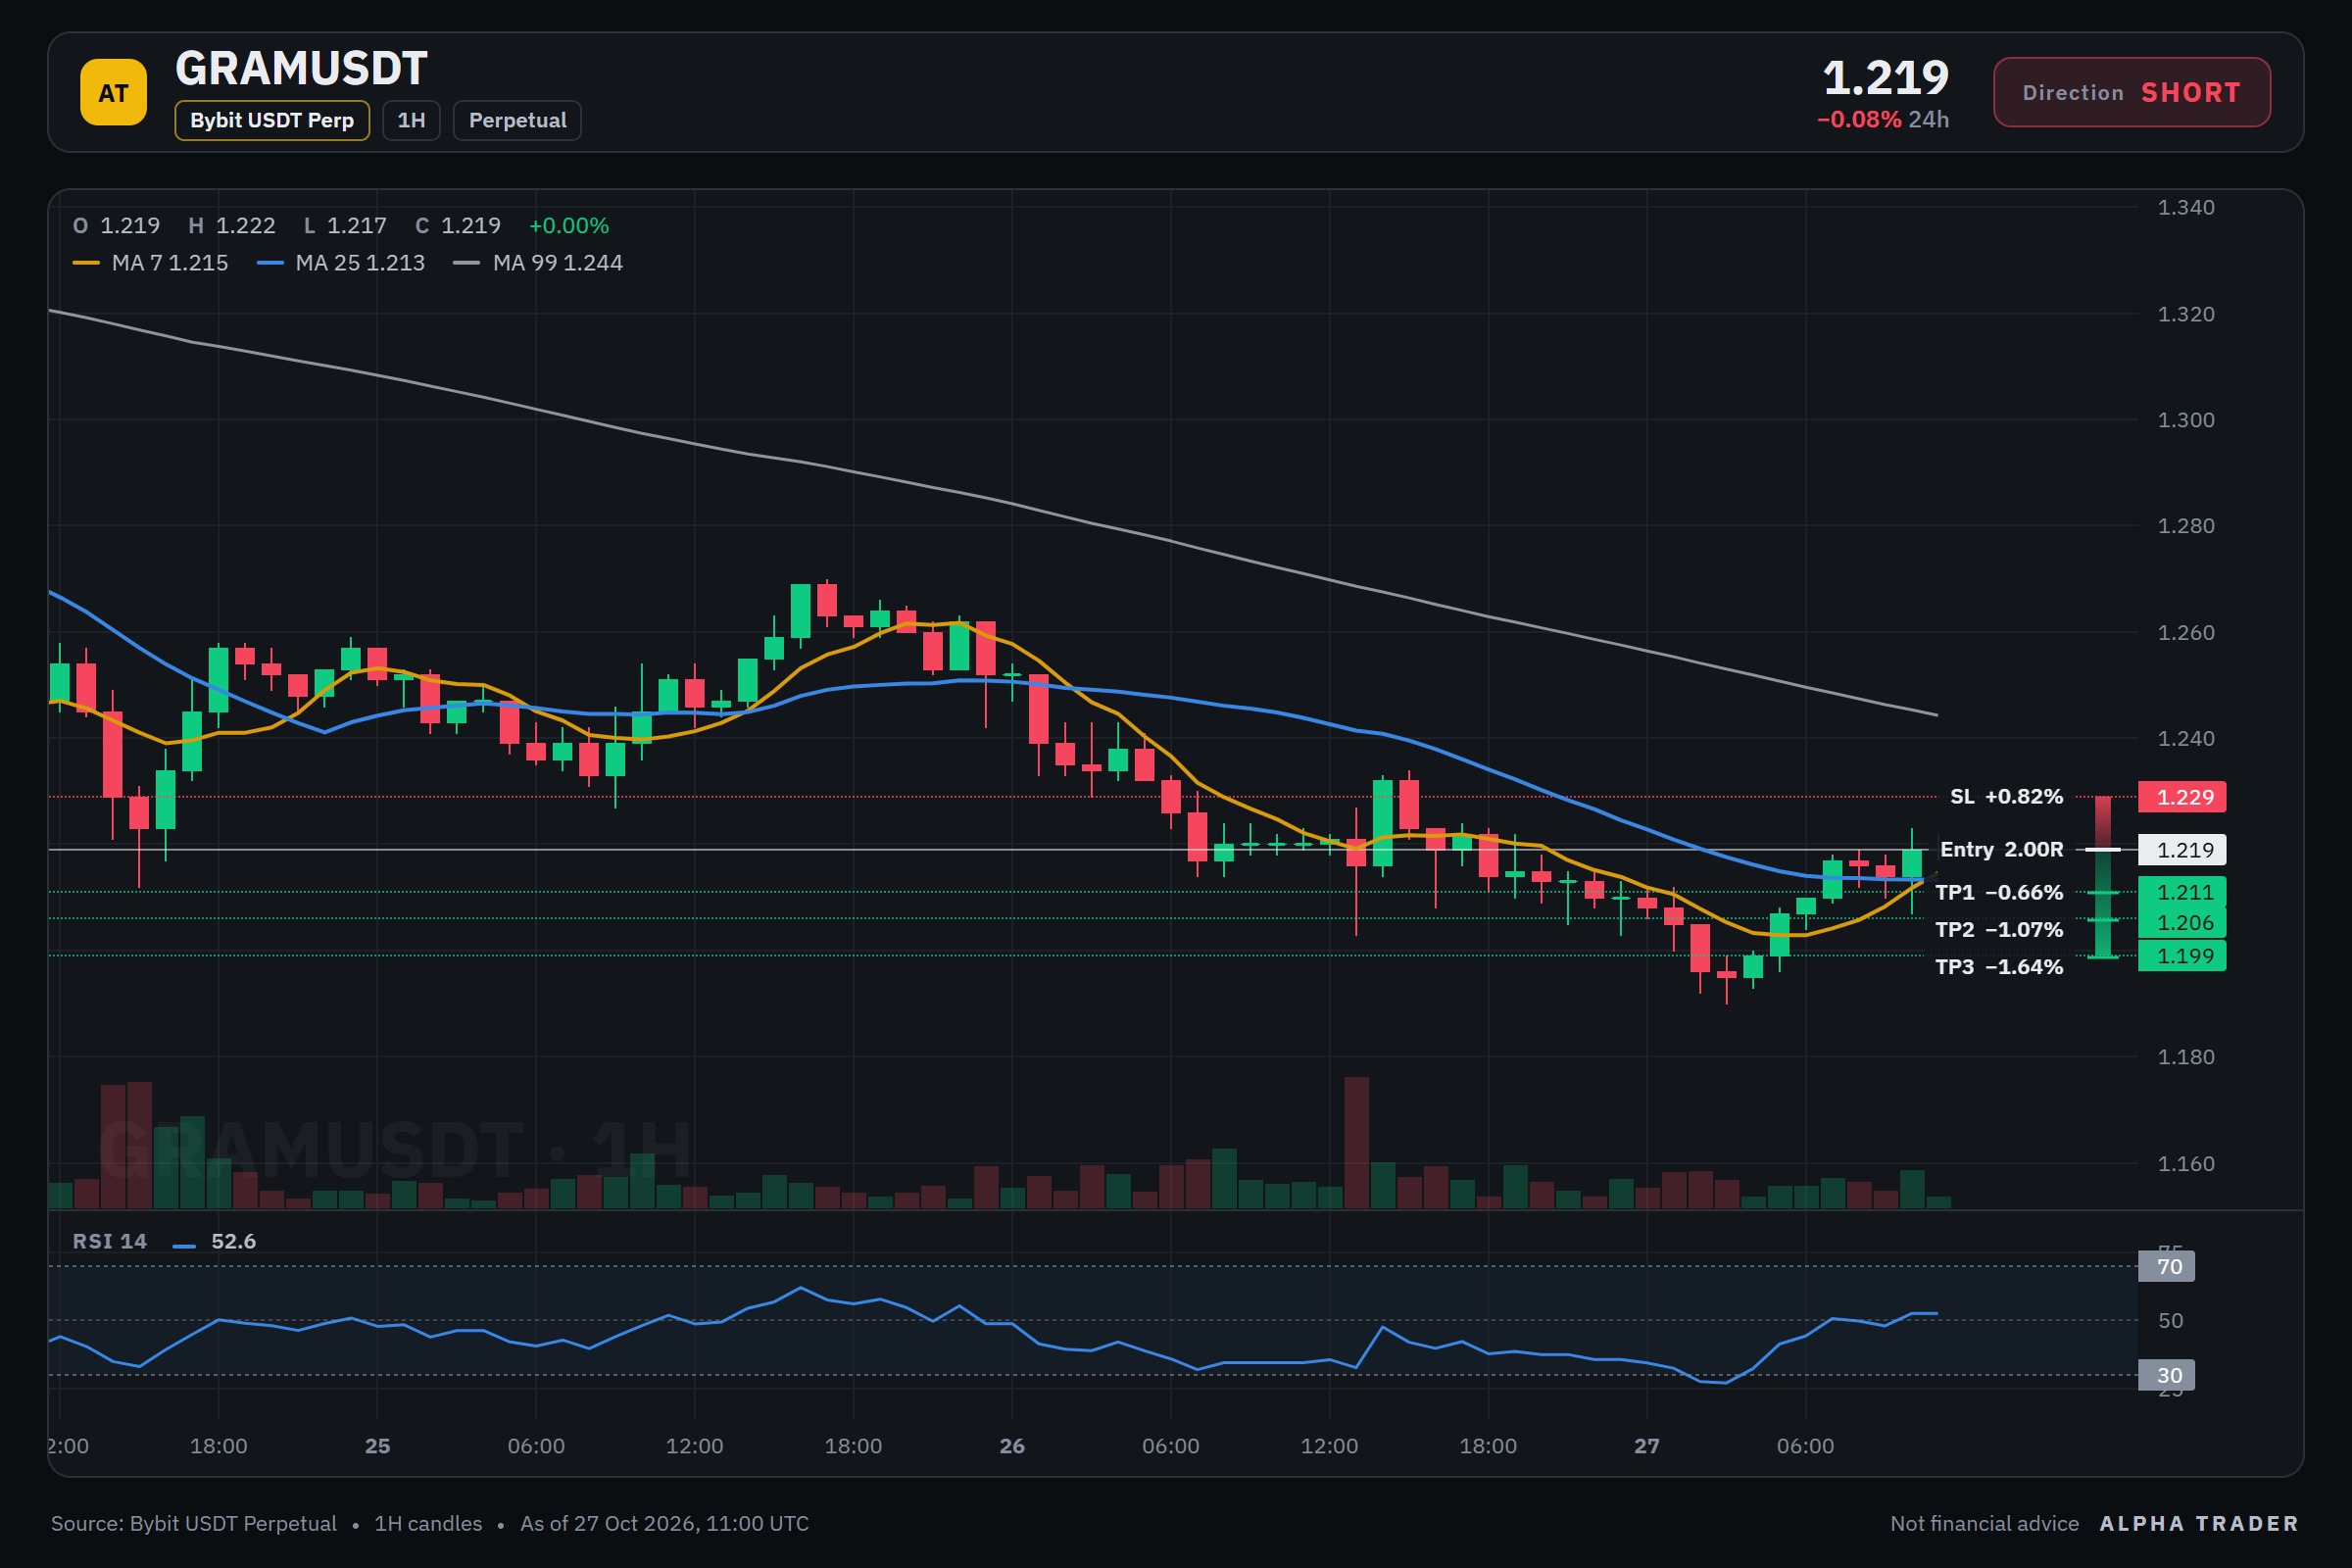Click the O 1.219 open value
The image size is (2352, 1568).
coord(116,226)
